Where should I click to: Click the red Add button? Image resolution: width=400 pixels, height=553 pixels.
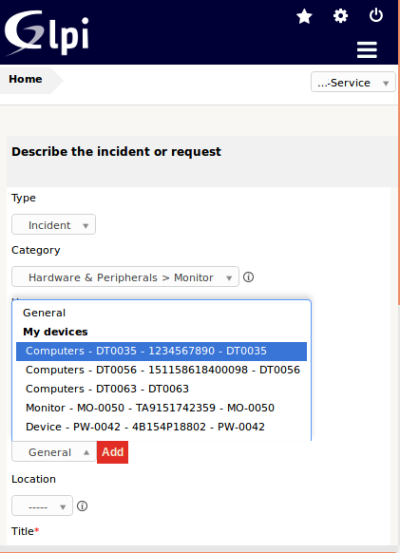(x=113, y=452)
